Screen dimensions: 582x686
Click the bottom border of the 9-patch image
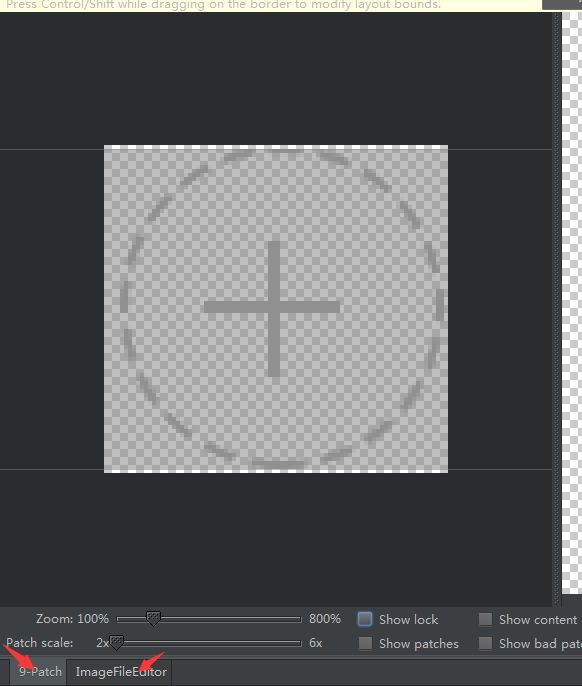coord(276,471)
